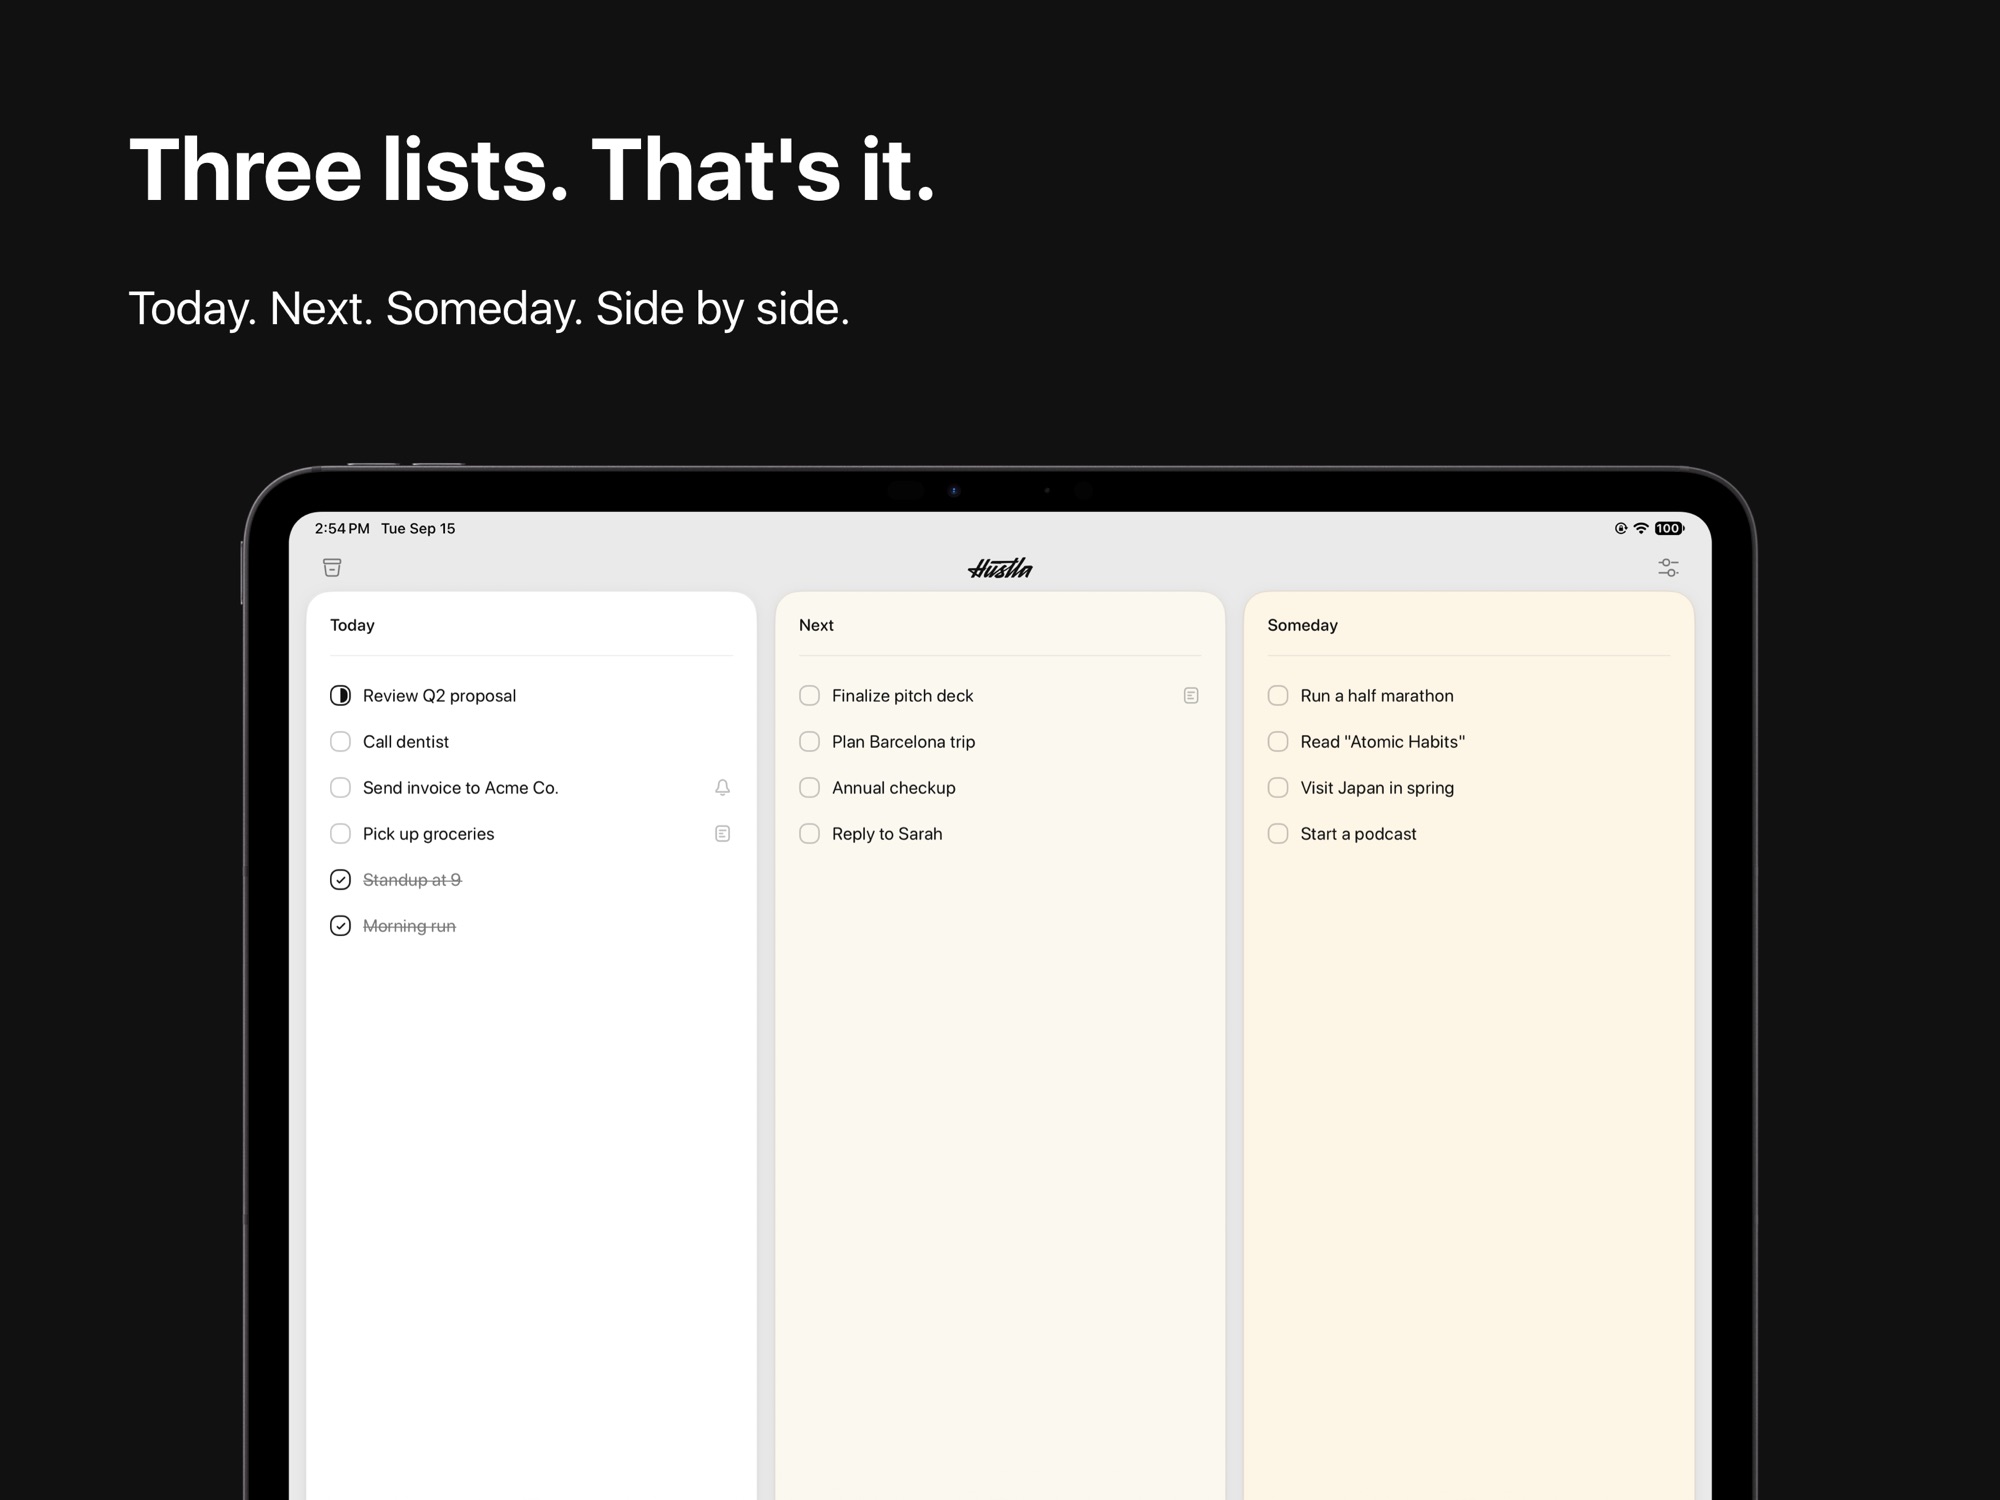
Task: Tap the Wi-Fi status icon
Action: pos(1640,528)
